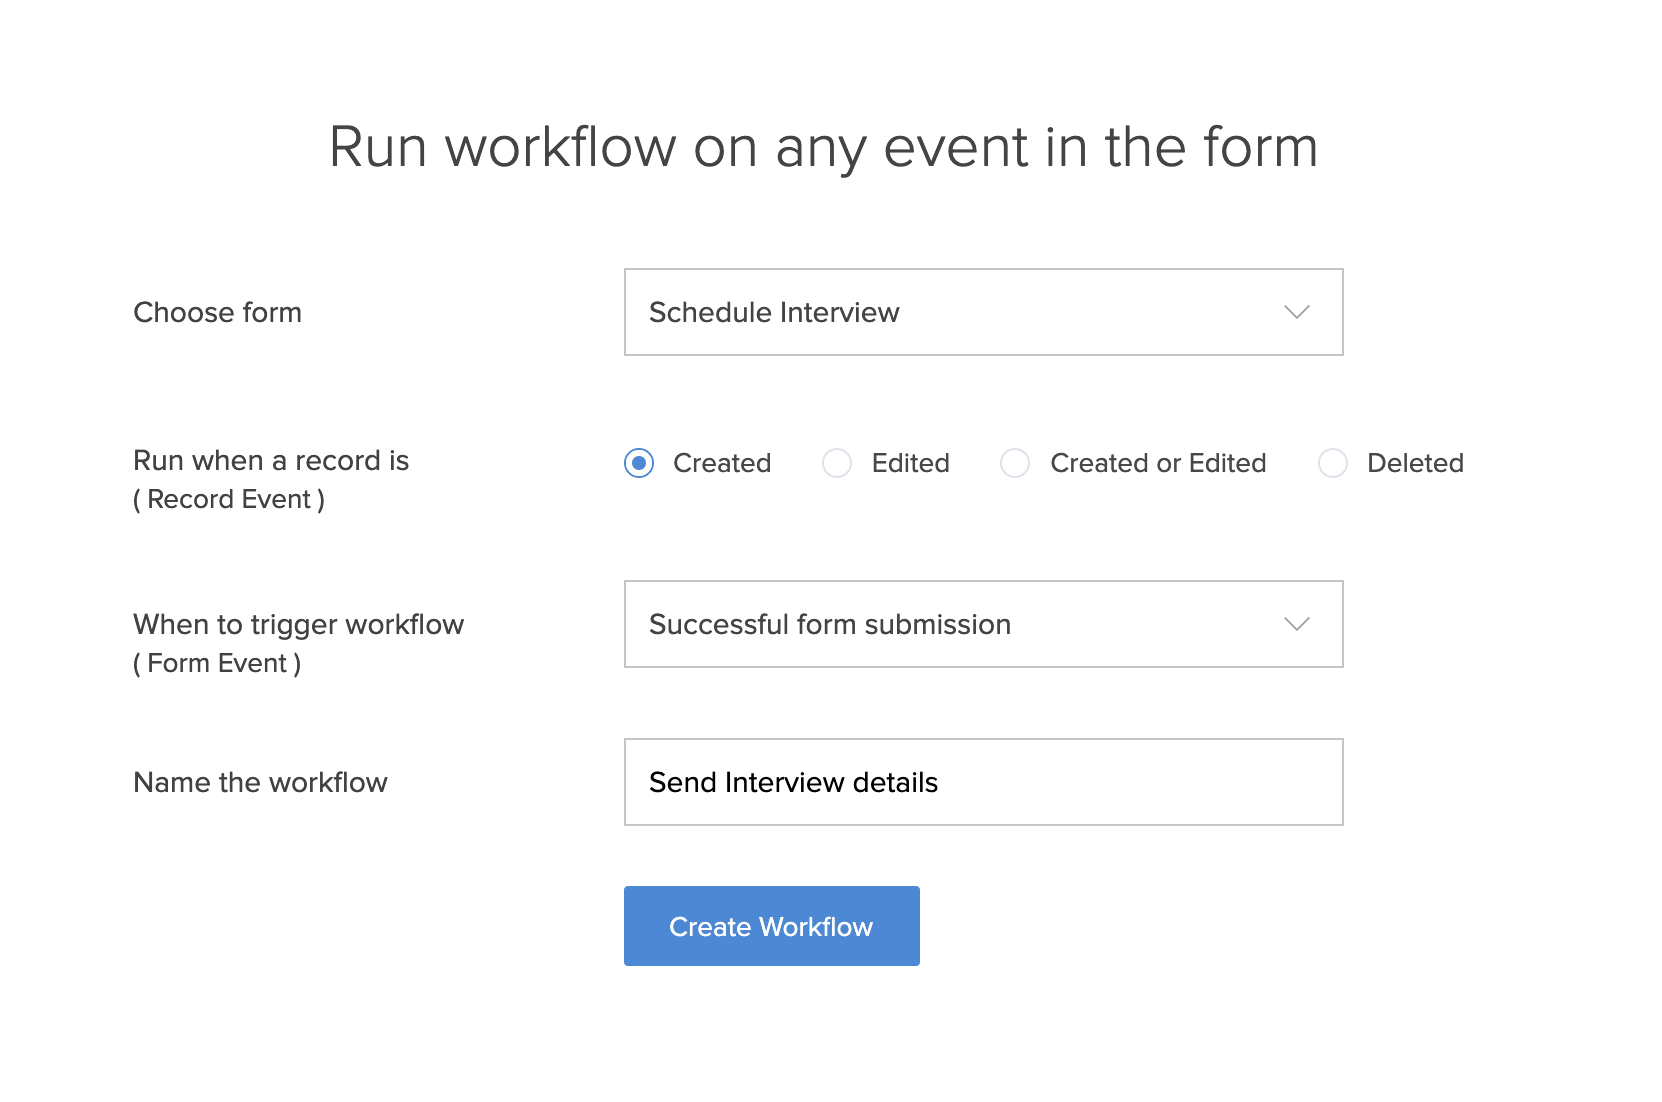Click the chevron arrow beside Successful form submission
This screenshot has width=1662, height=1102.
1296,624
